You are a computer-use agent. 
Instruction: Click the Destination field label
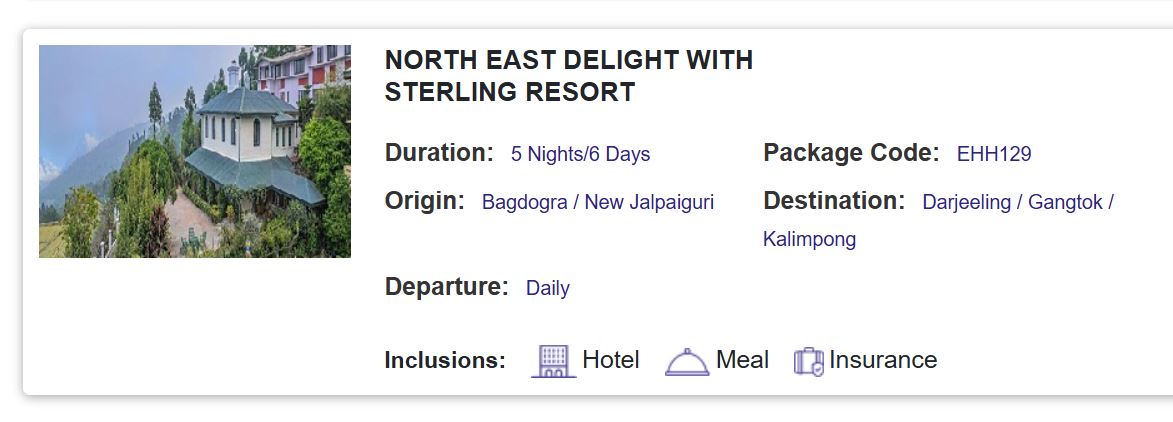coord(834,201)
